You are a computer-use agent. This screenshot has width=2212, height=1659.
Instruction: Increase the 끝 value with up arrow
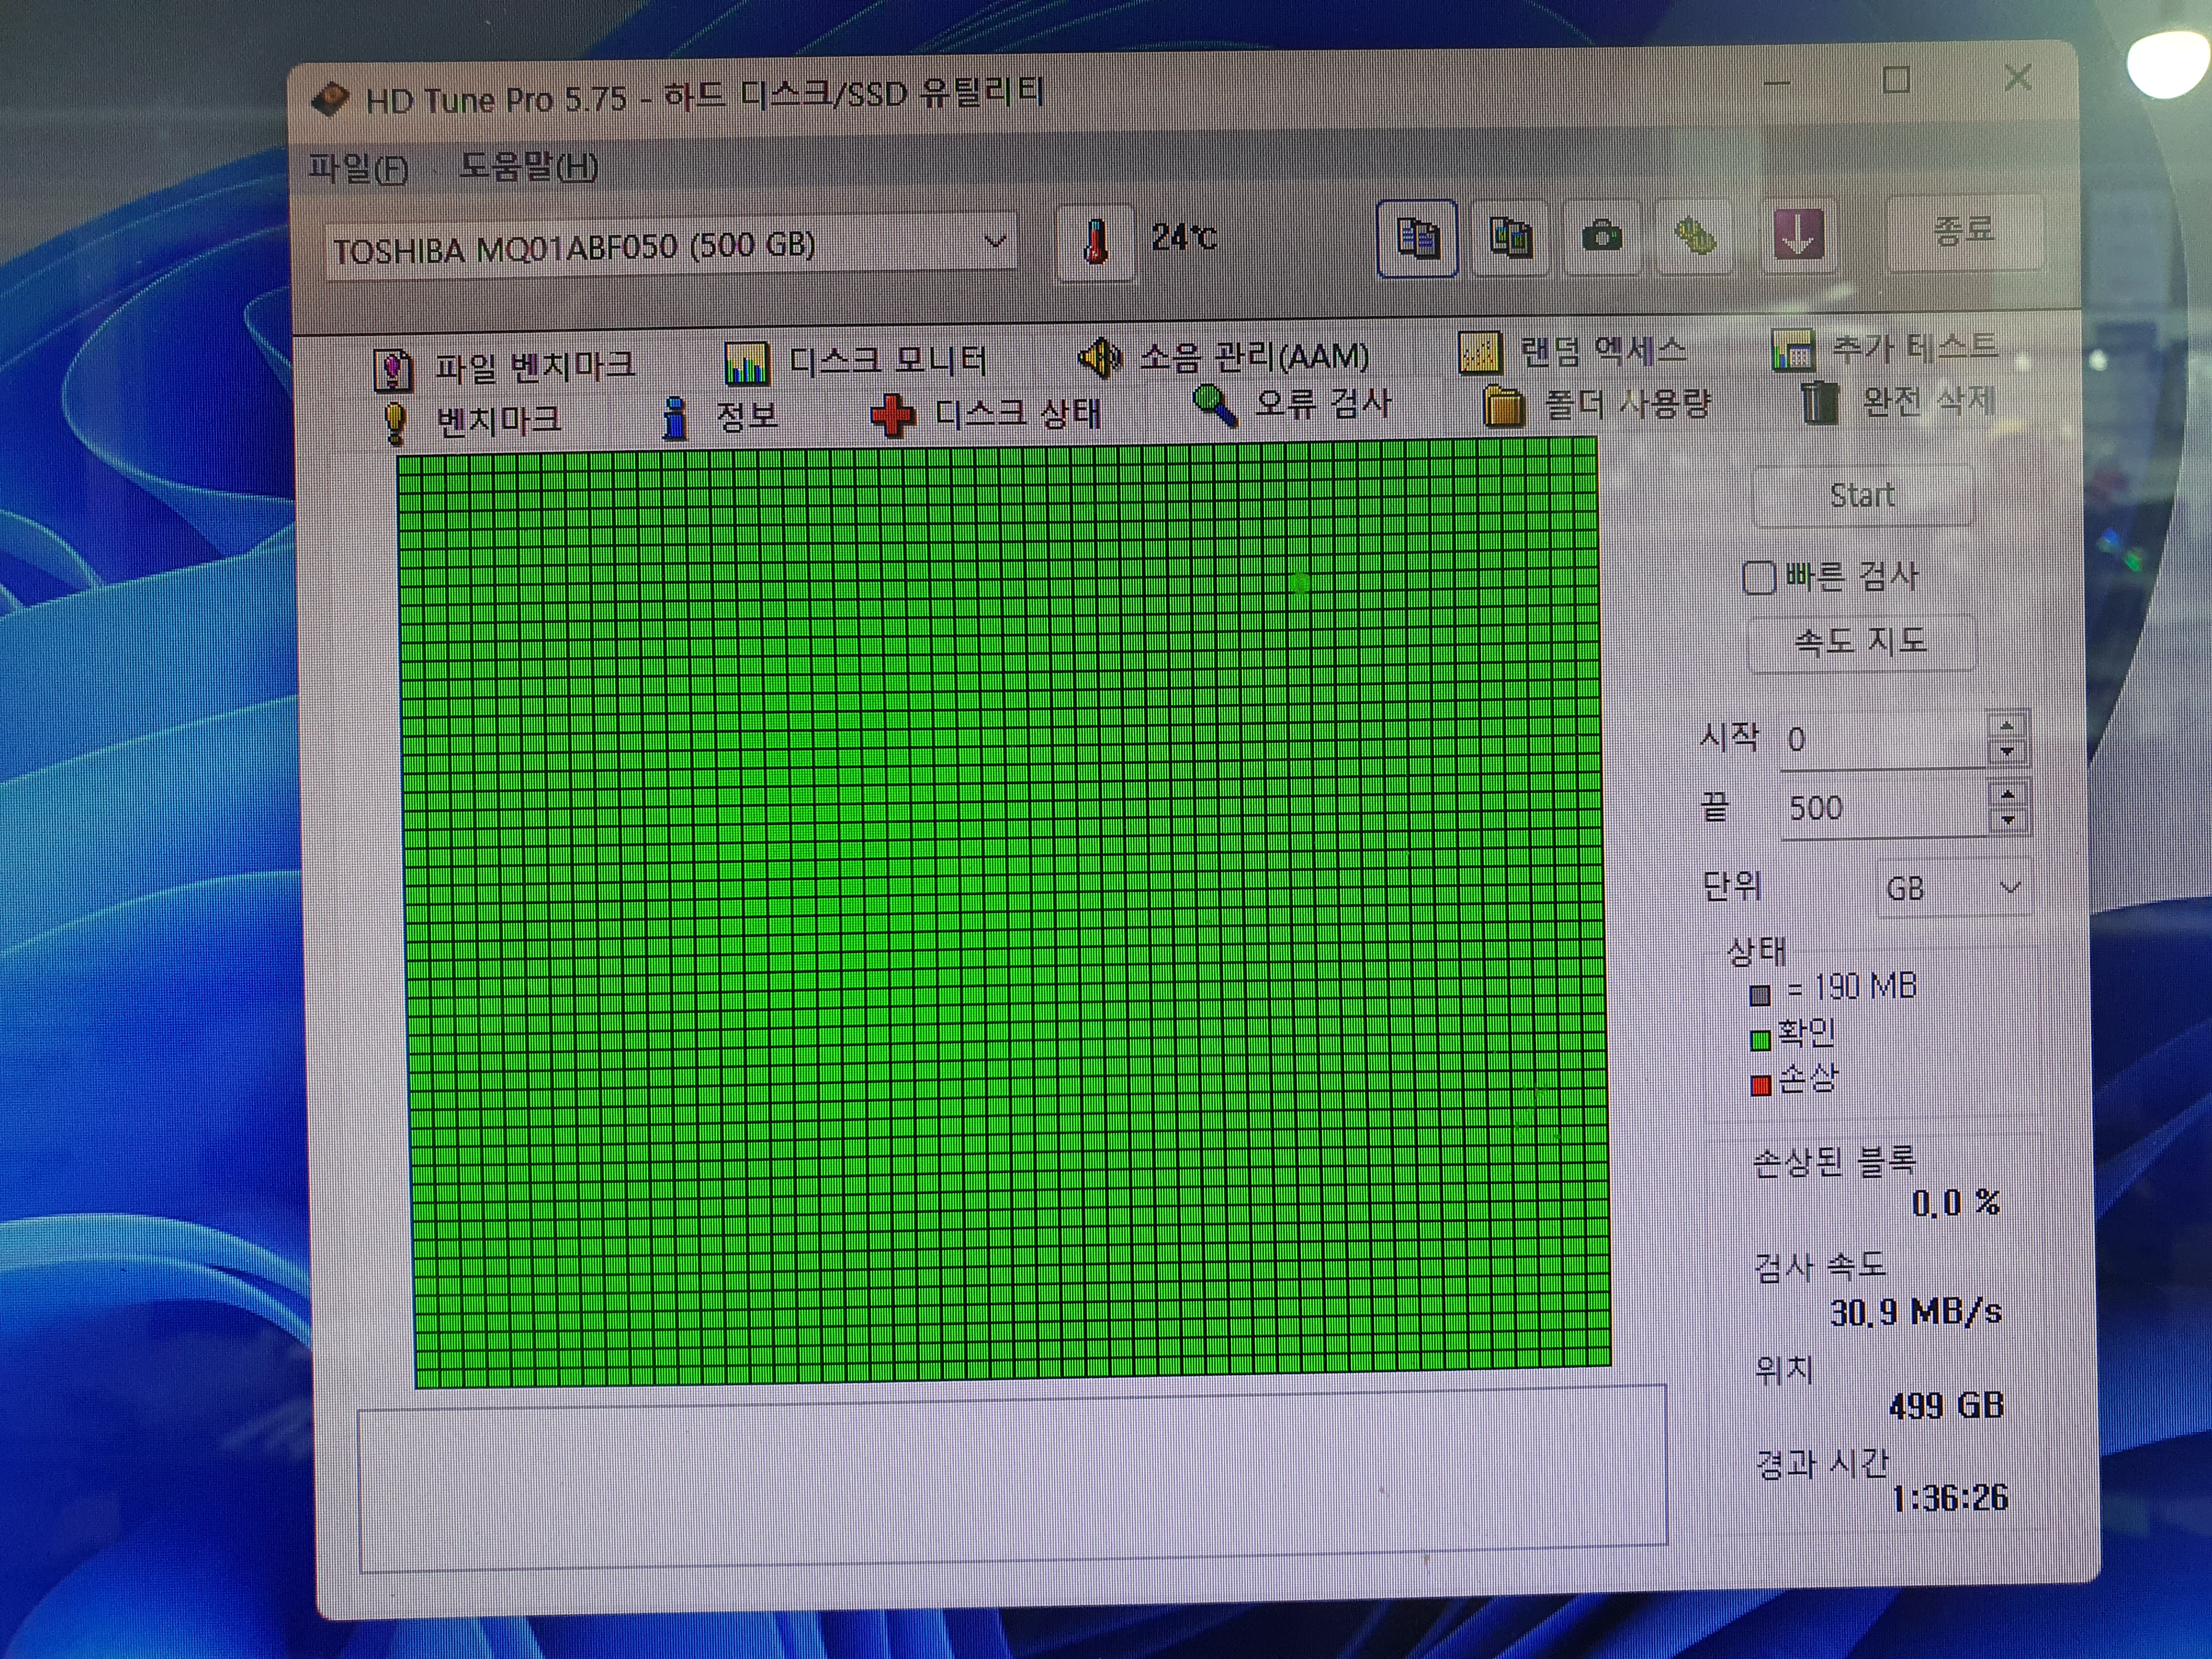coord(2008,794)
